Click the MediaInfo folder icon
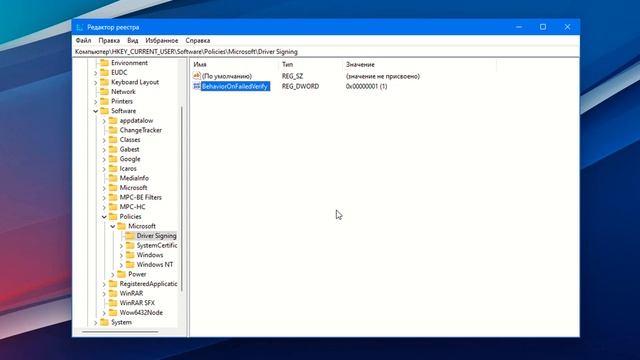Image resolution: width=640 pixels, height=360 pixels. [113, 178]
